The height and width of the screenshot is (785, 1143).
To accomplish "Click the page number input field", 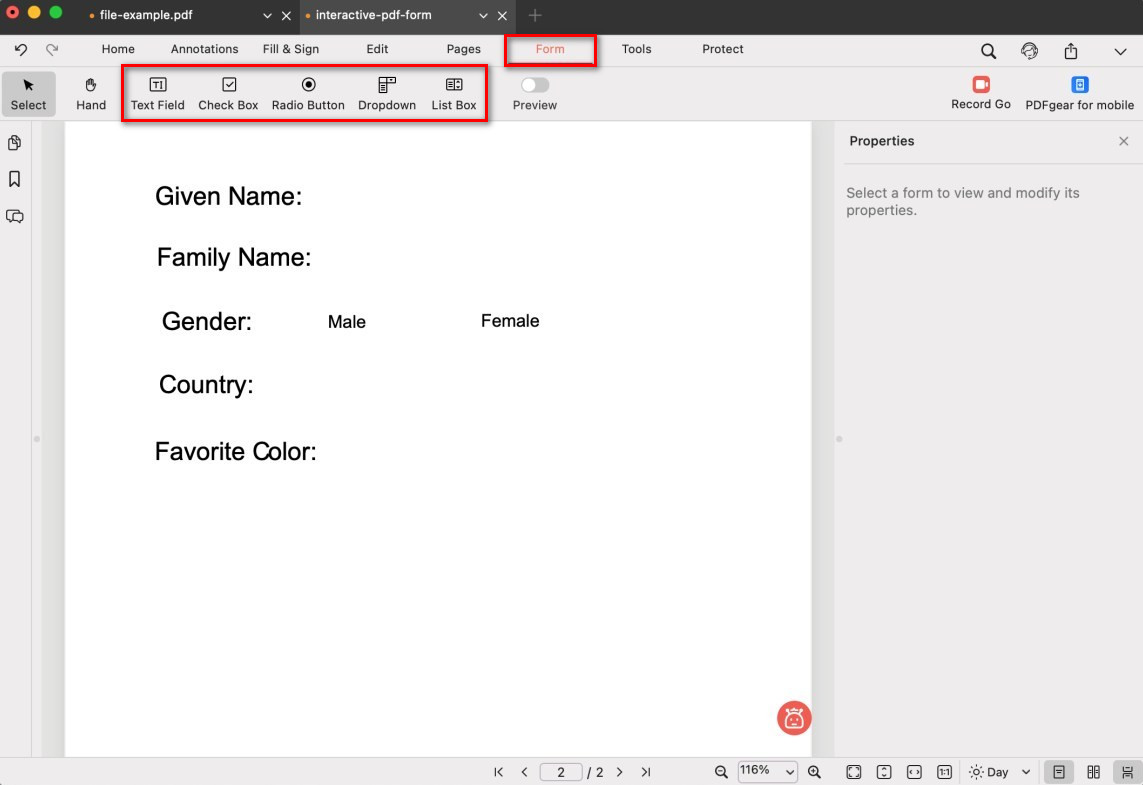I will click(561, 772).
